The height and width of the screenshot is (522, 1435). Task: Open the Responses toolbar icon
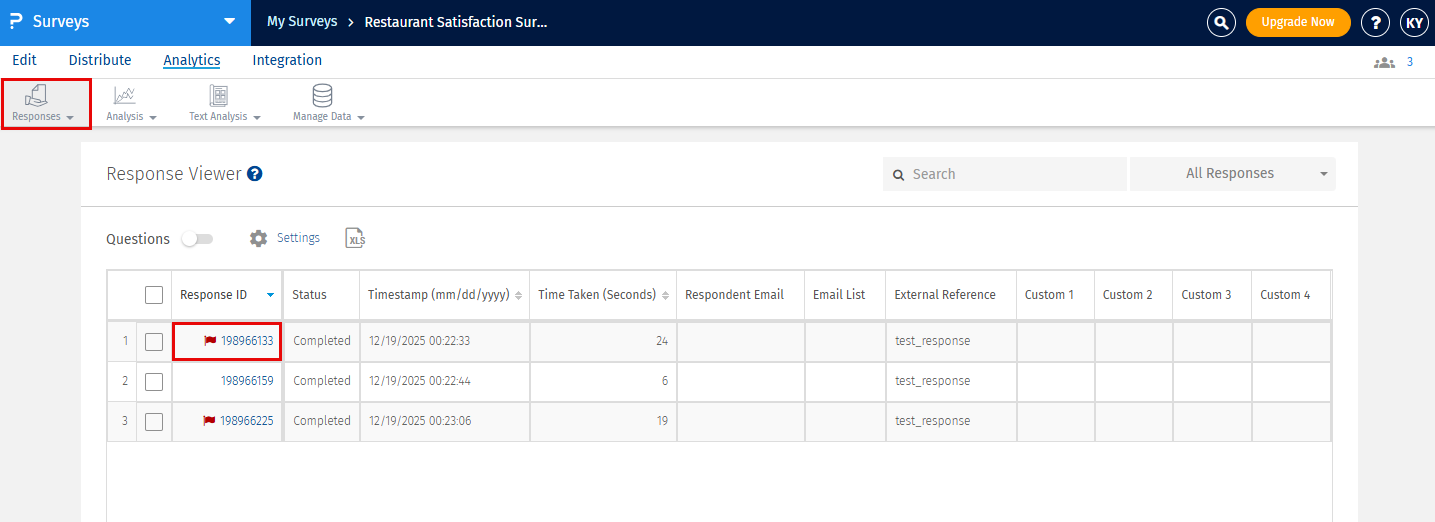(37, 96)
